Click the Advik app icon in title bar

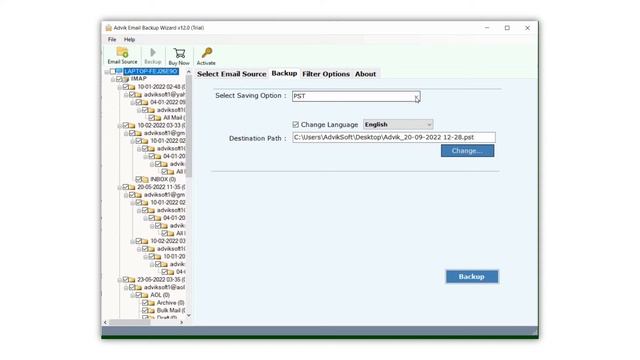pos(109,28)
